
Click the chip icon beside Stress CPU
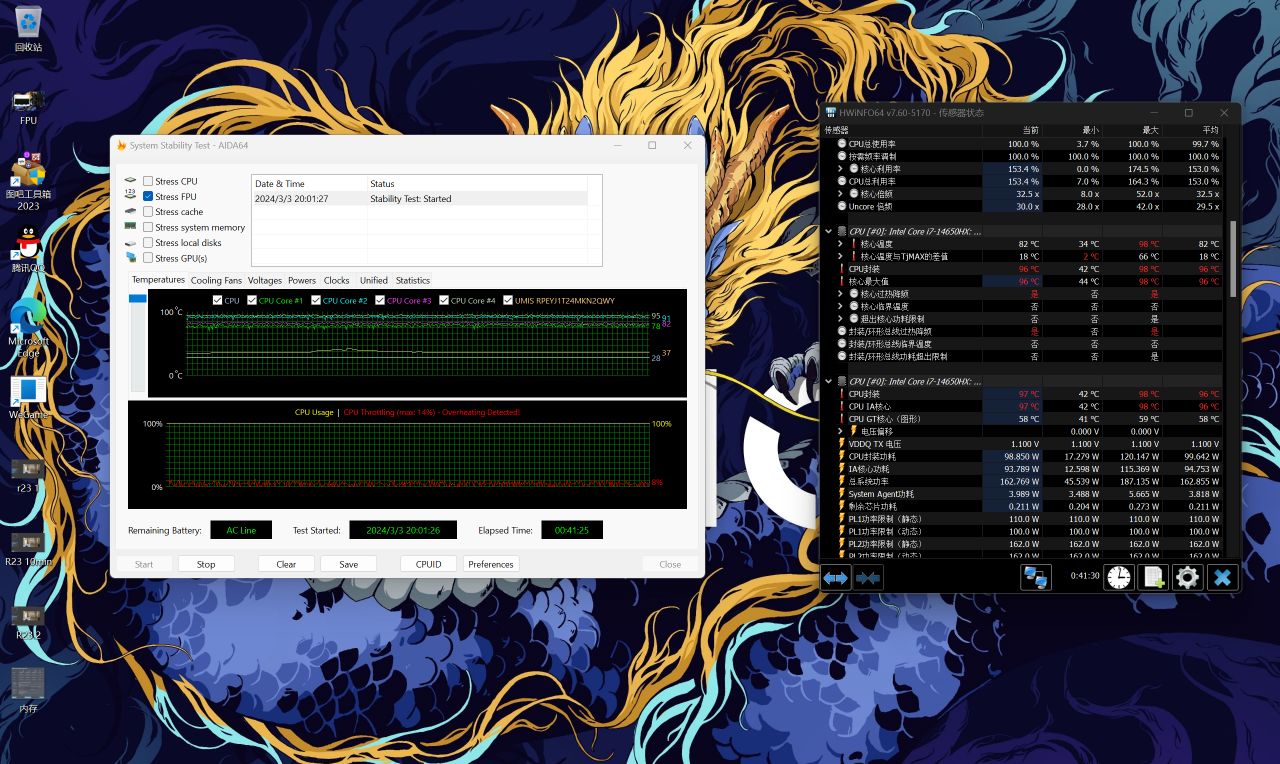point(130,181)
